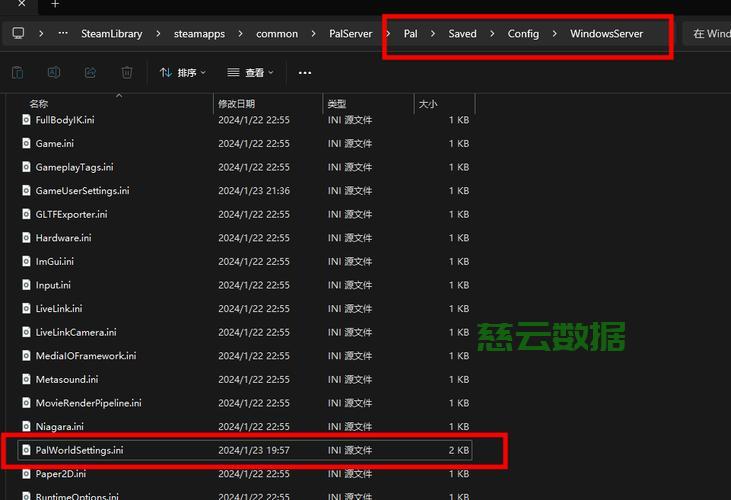
Task: Click the Paste icon in the toolbar
Action: tap(18, 72)
